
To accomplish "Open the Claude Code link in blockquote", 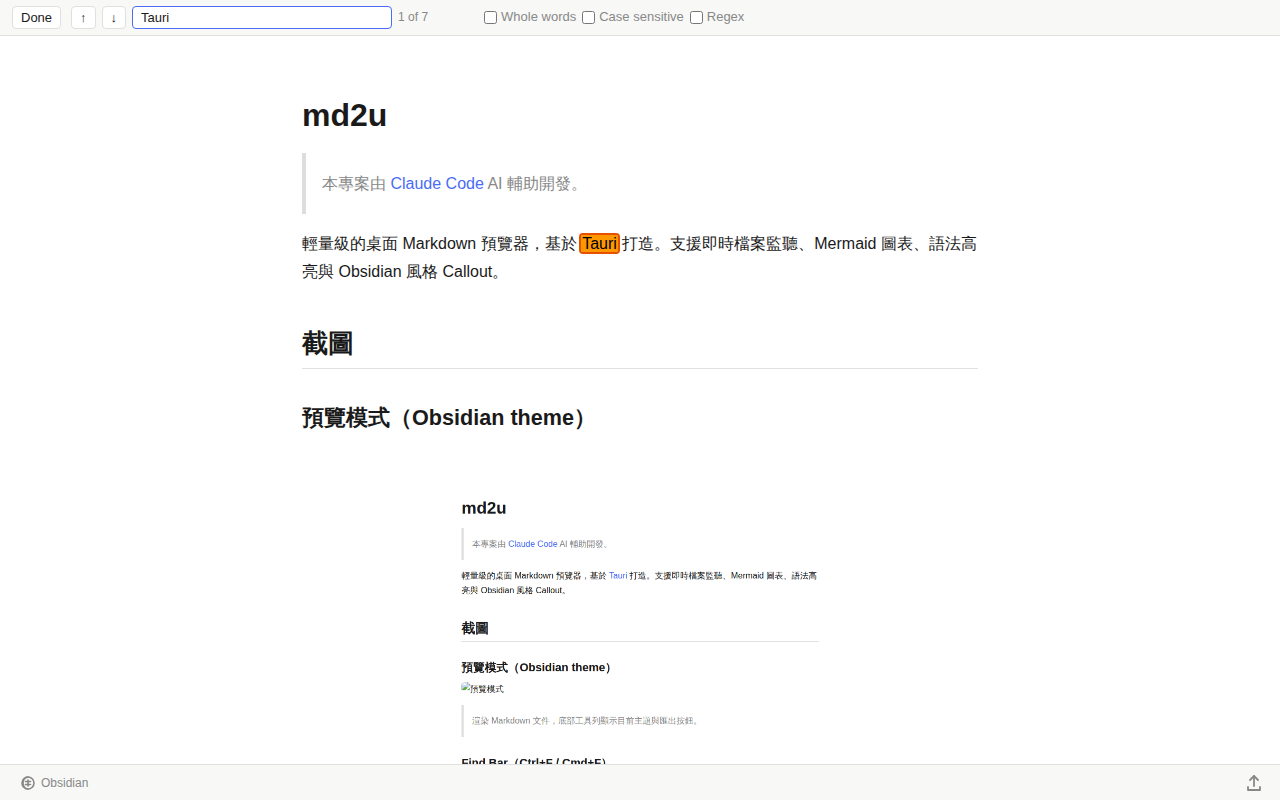I will click(x=437, y=184).
